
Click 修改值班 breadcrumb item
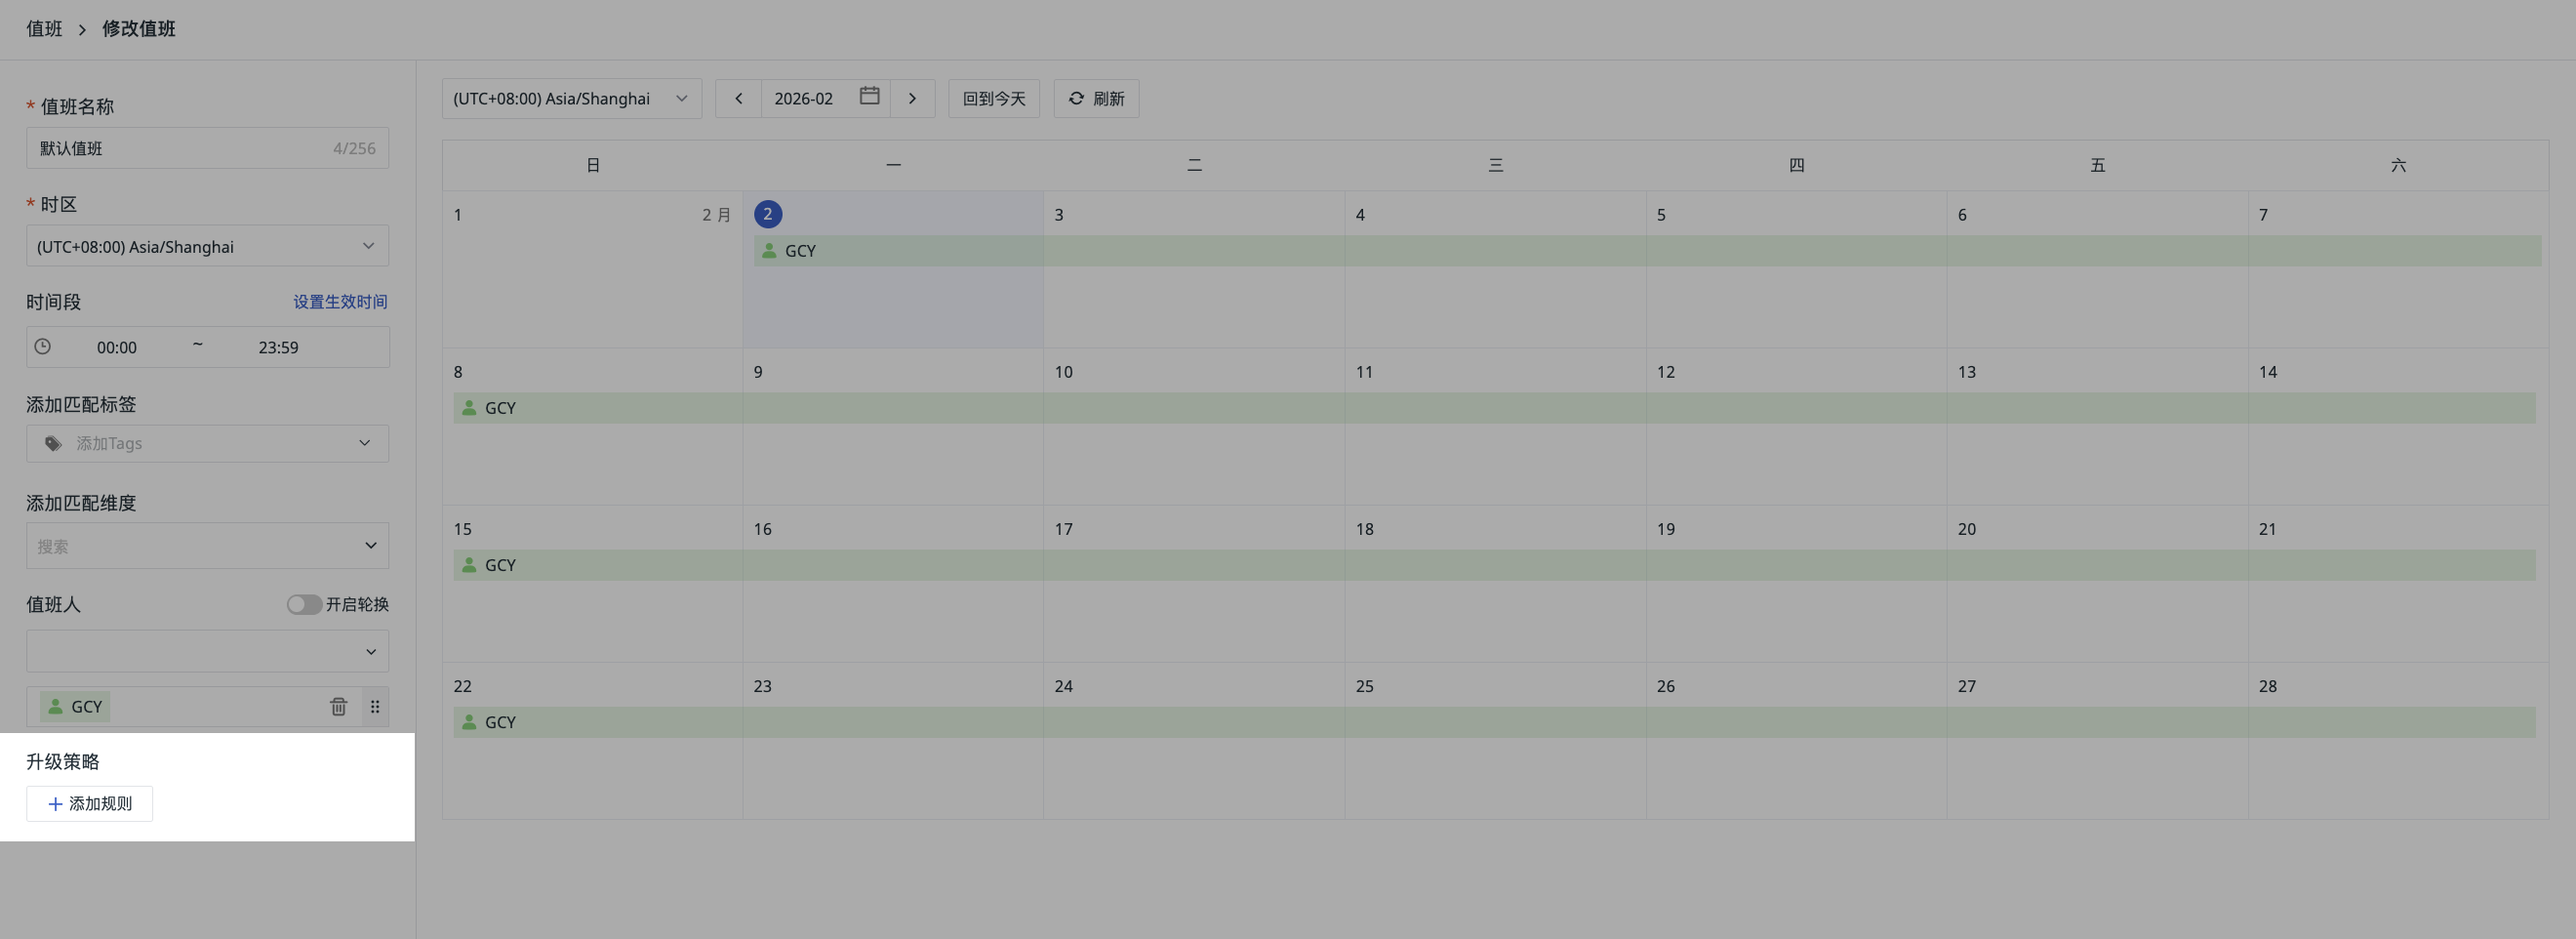point(139,29)
